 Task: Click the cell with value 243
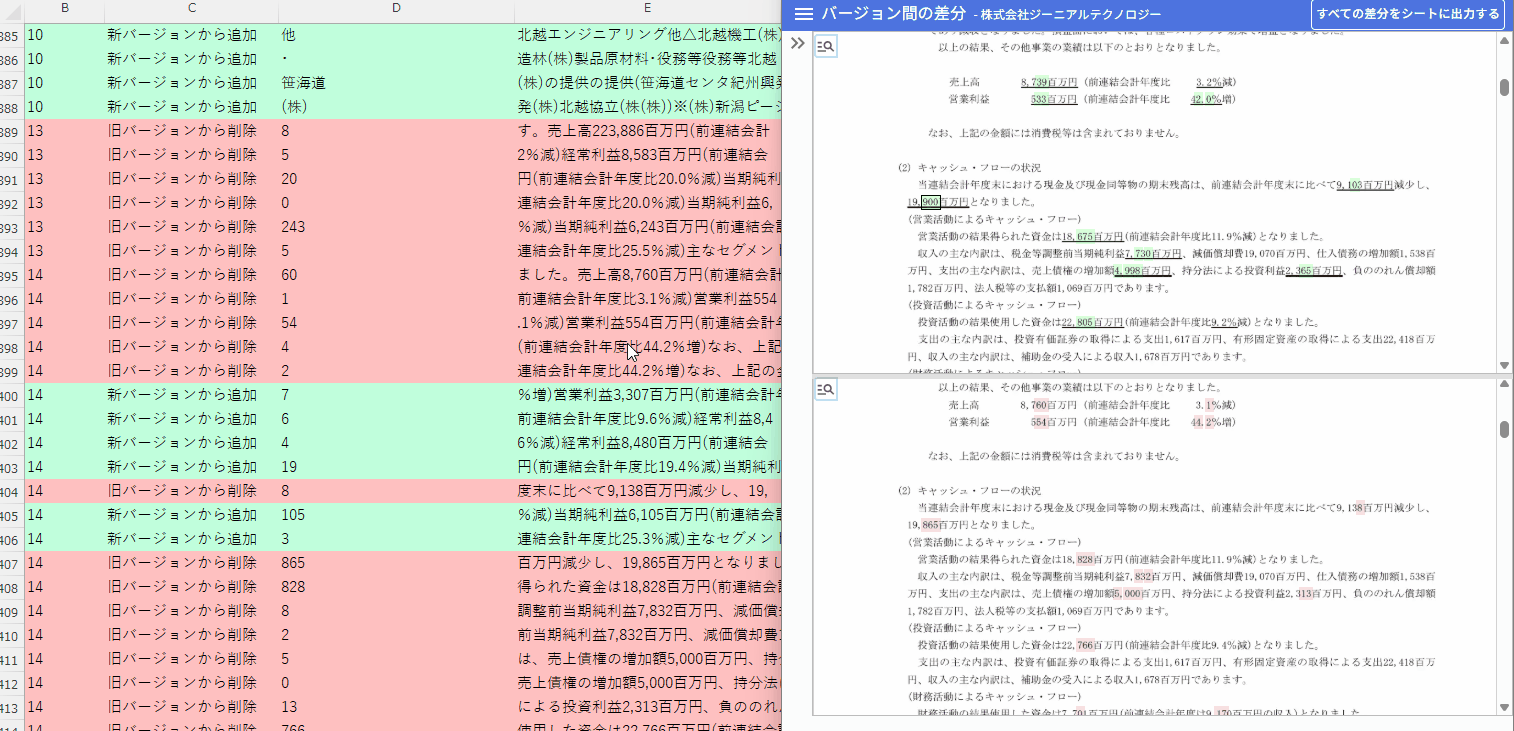(x=396, y=227)
